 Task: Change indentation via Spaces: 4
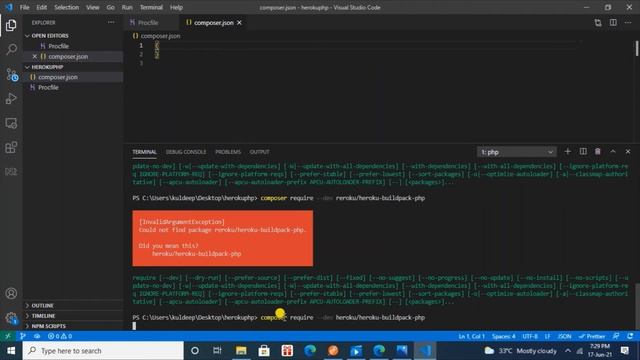pyautogui.click(x=503, y=336)
